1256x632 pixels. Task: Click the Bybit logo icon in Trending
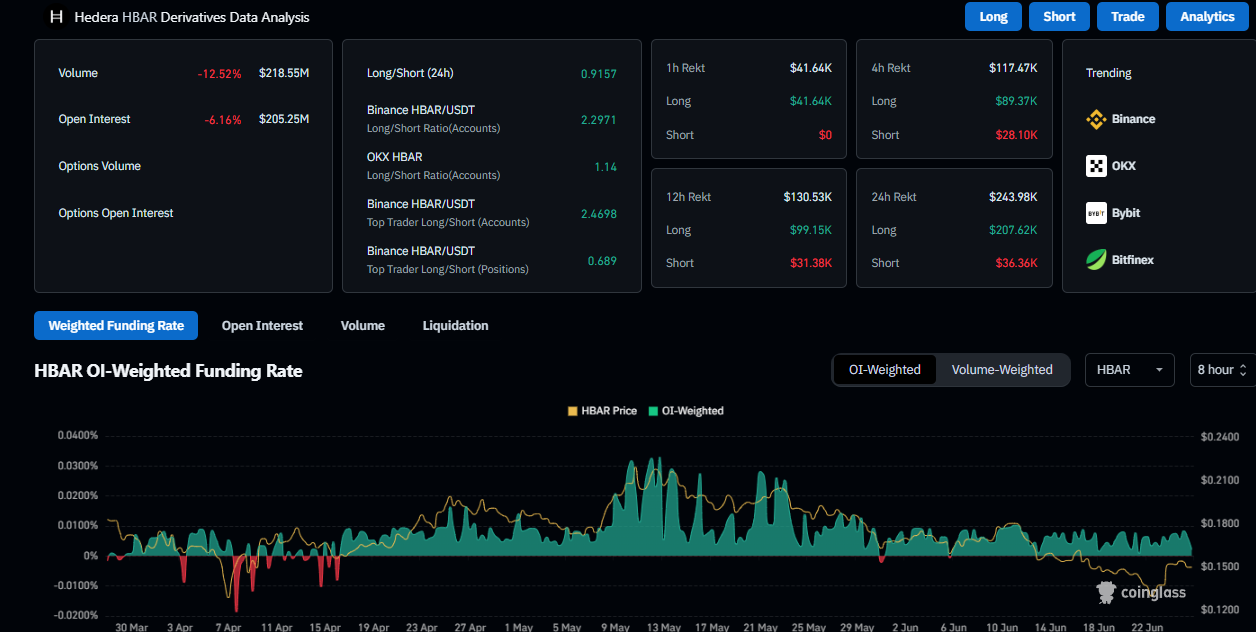1096,213
